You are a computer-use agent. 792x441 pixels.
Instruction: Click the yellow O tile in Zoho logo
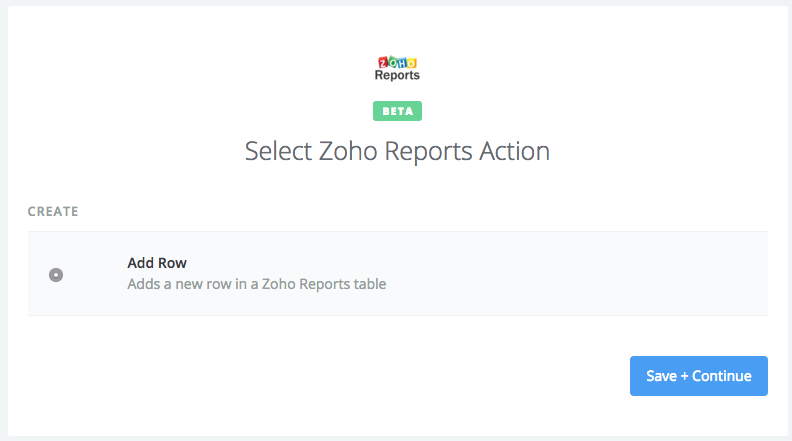(x=412, y=62)
